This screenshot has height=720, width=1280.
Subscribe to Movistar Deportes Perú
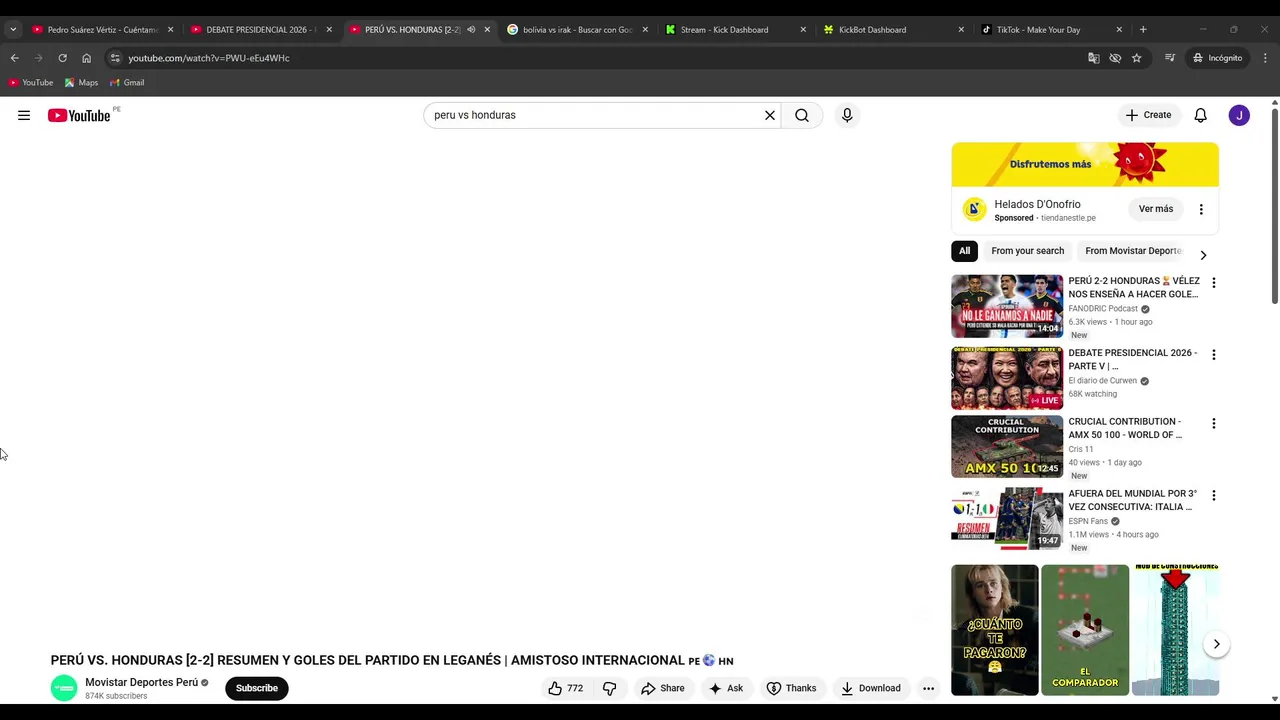[257, 688]
